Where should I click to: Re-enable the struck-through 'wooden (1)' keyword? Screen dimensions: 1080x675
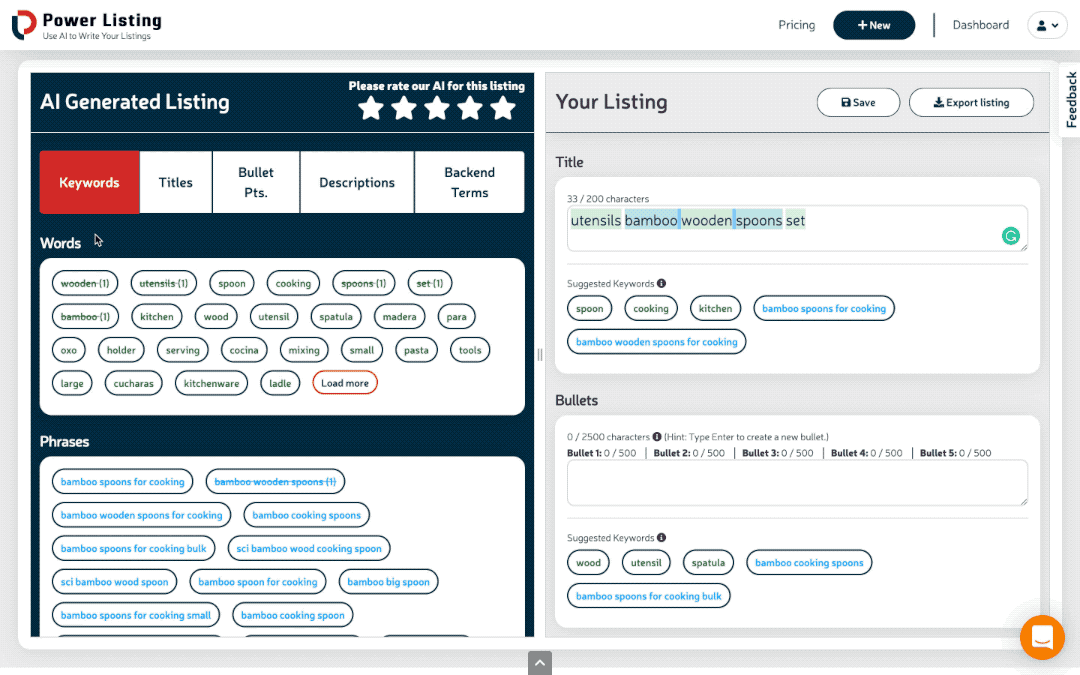click(84, 283)
